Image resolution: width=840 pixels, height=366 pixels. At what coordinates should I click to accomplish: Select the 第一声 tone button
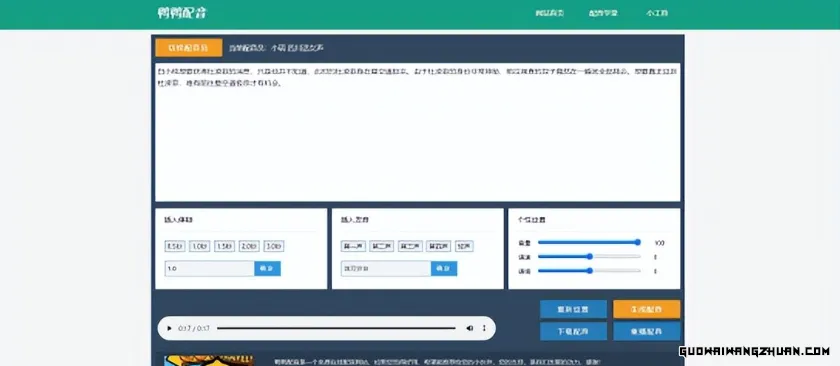354,247
